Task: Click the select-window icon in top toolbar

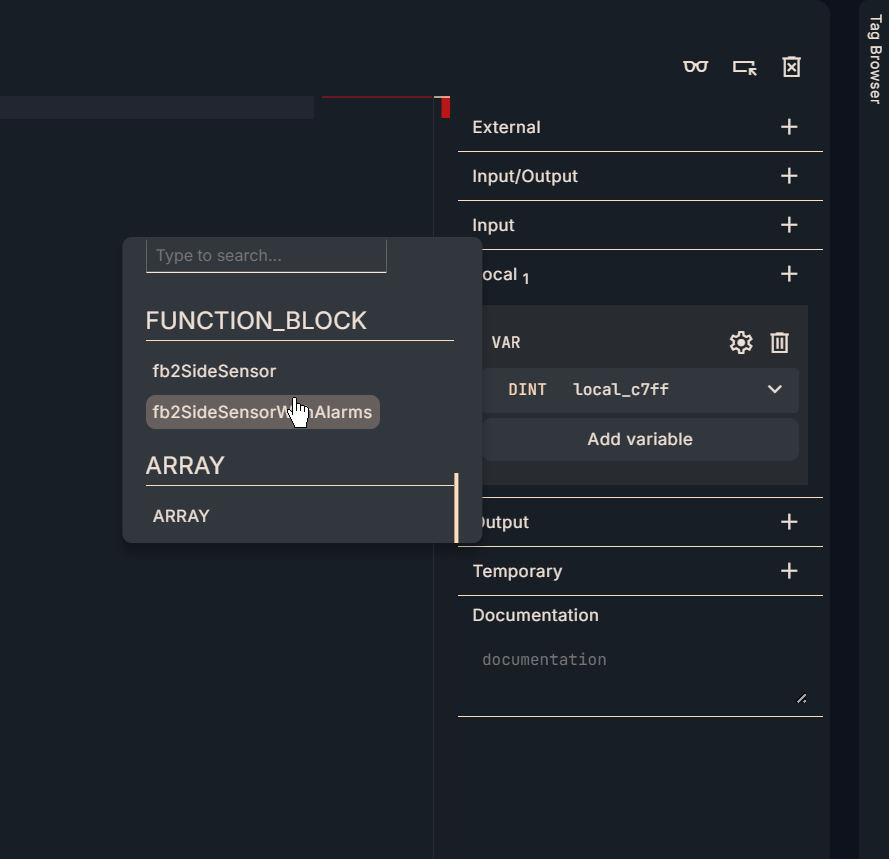Action: 744,67
